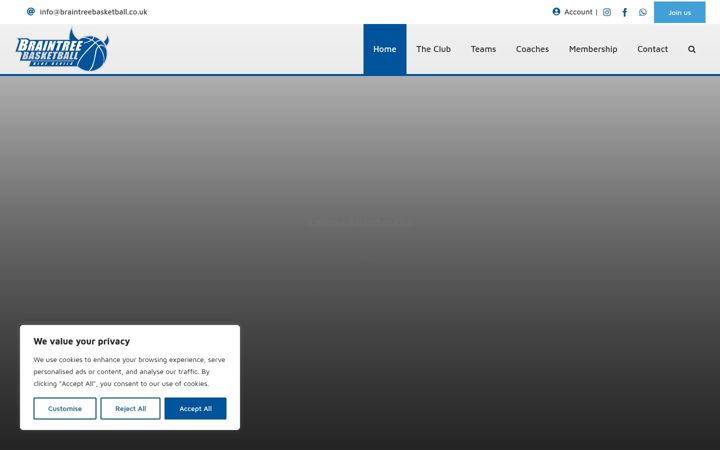This screenshot has width=720, height=450.
Task: Open the Instagram icon link
Action: (607, 12)
